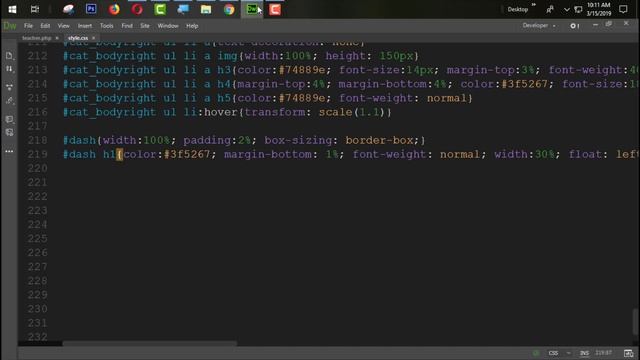
Task: Click #3f5267 color value on line 219
Action: pos(187,154)
